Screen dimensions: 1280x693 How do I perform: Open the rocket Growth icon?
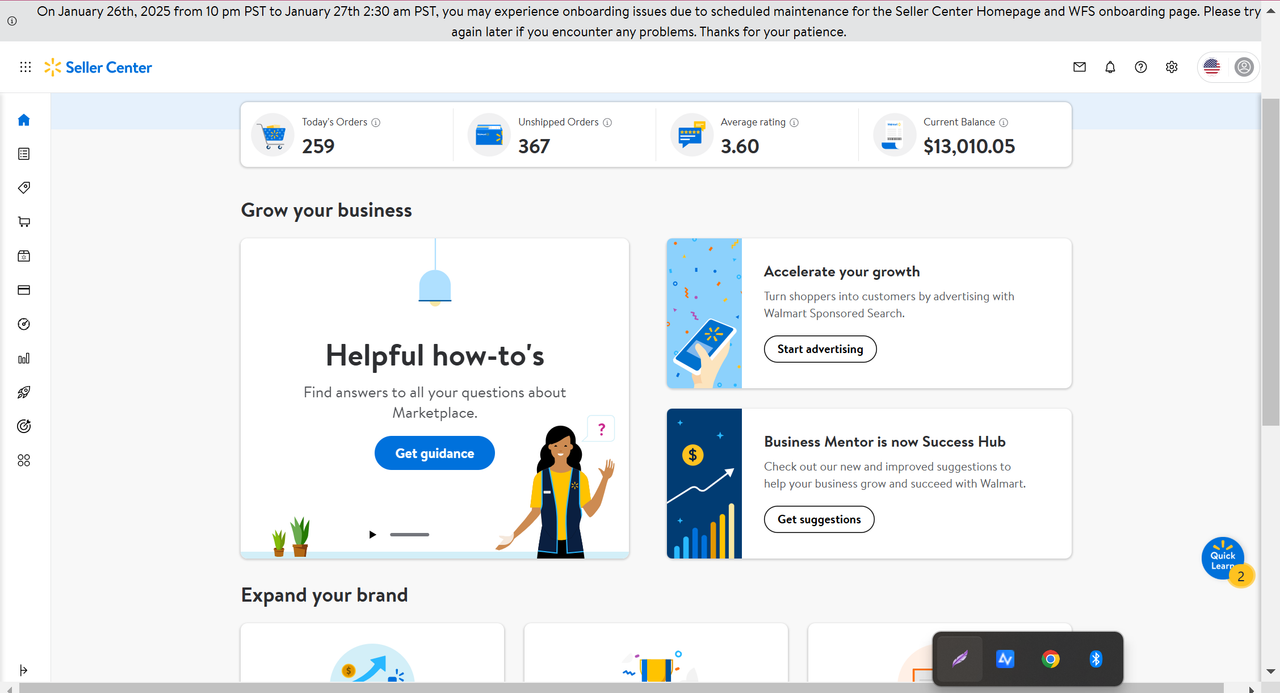(x=24, y=392)
